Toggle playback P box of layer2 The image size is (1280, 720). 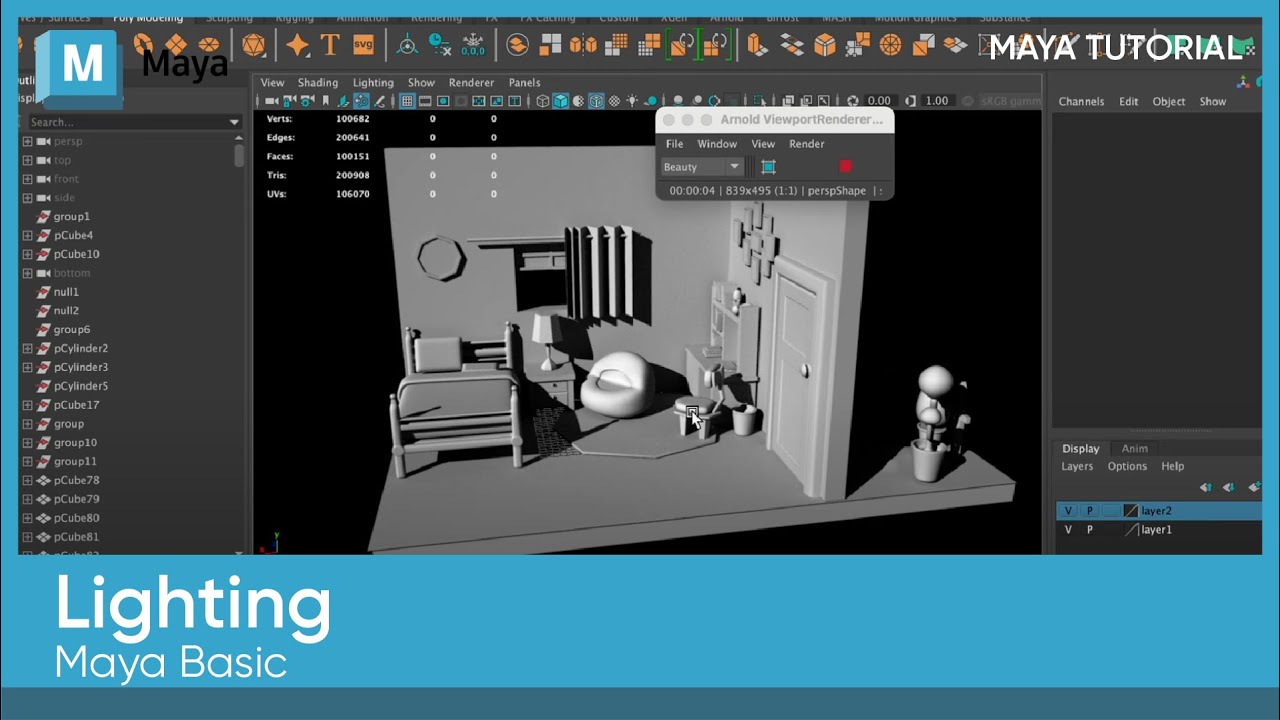point(1090,511)
